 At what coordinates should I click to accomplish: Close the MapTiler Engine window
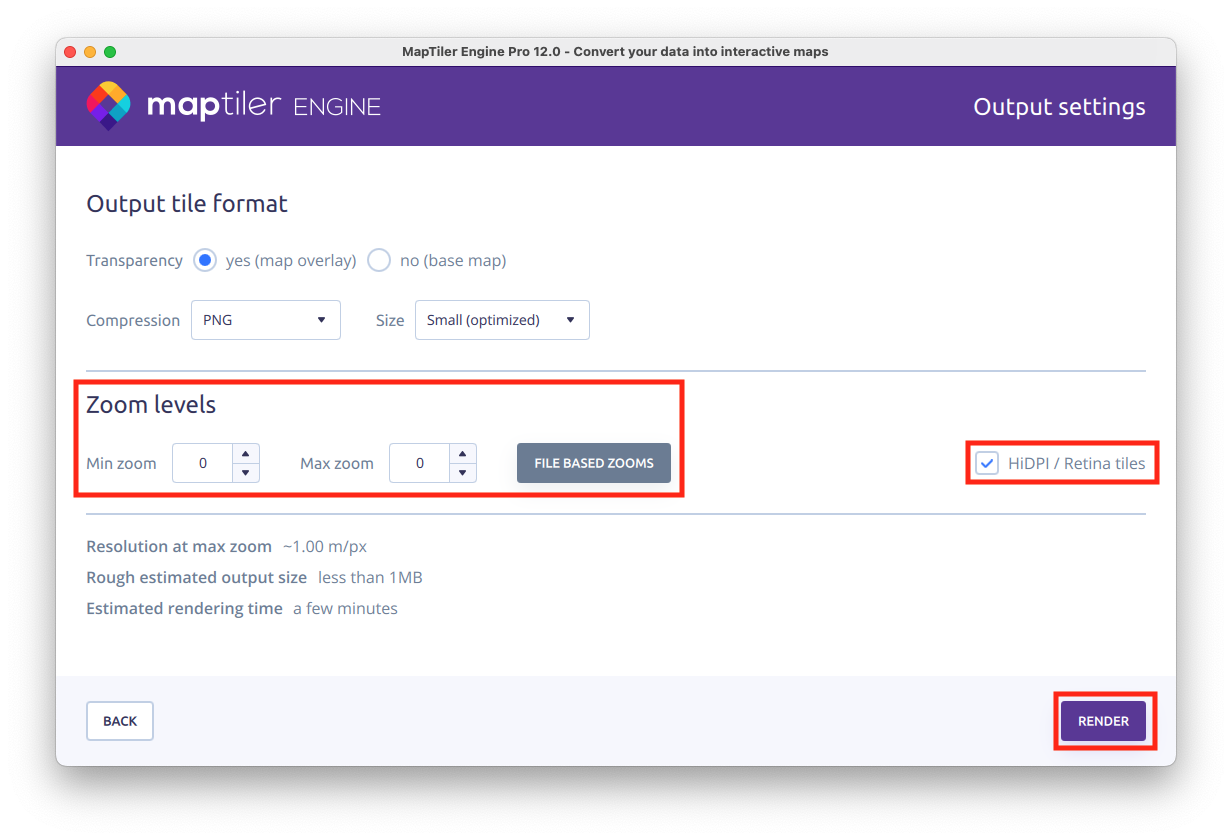point(70,52)
